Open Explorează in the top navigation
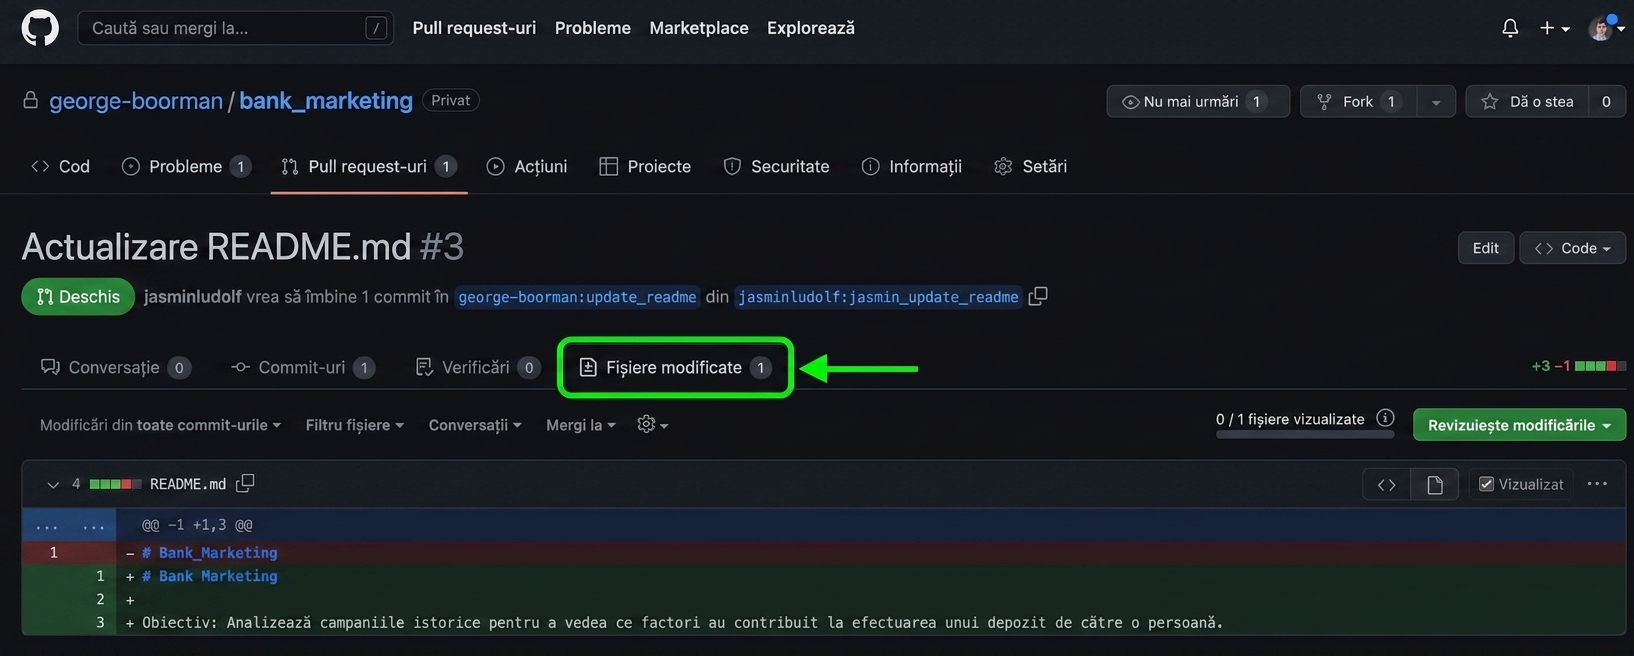The width and height of the screenshot is (1634, 656). [811, 28]
